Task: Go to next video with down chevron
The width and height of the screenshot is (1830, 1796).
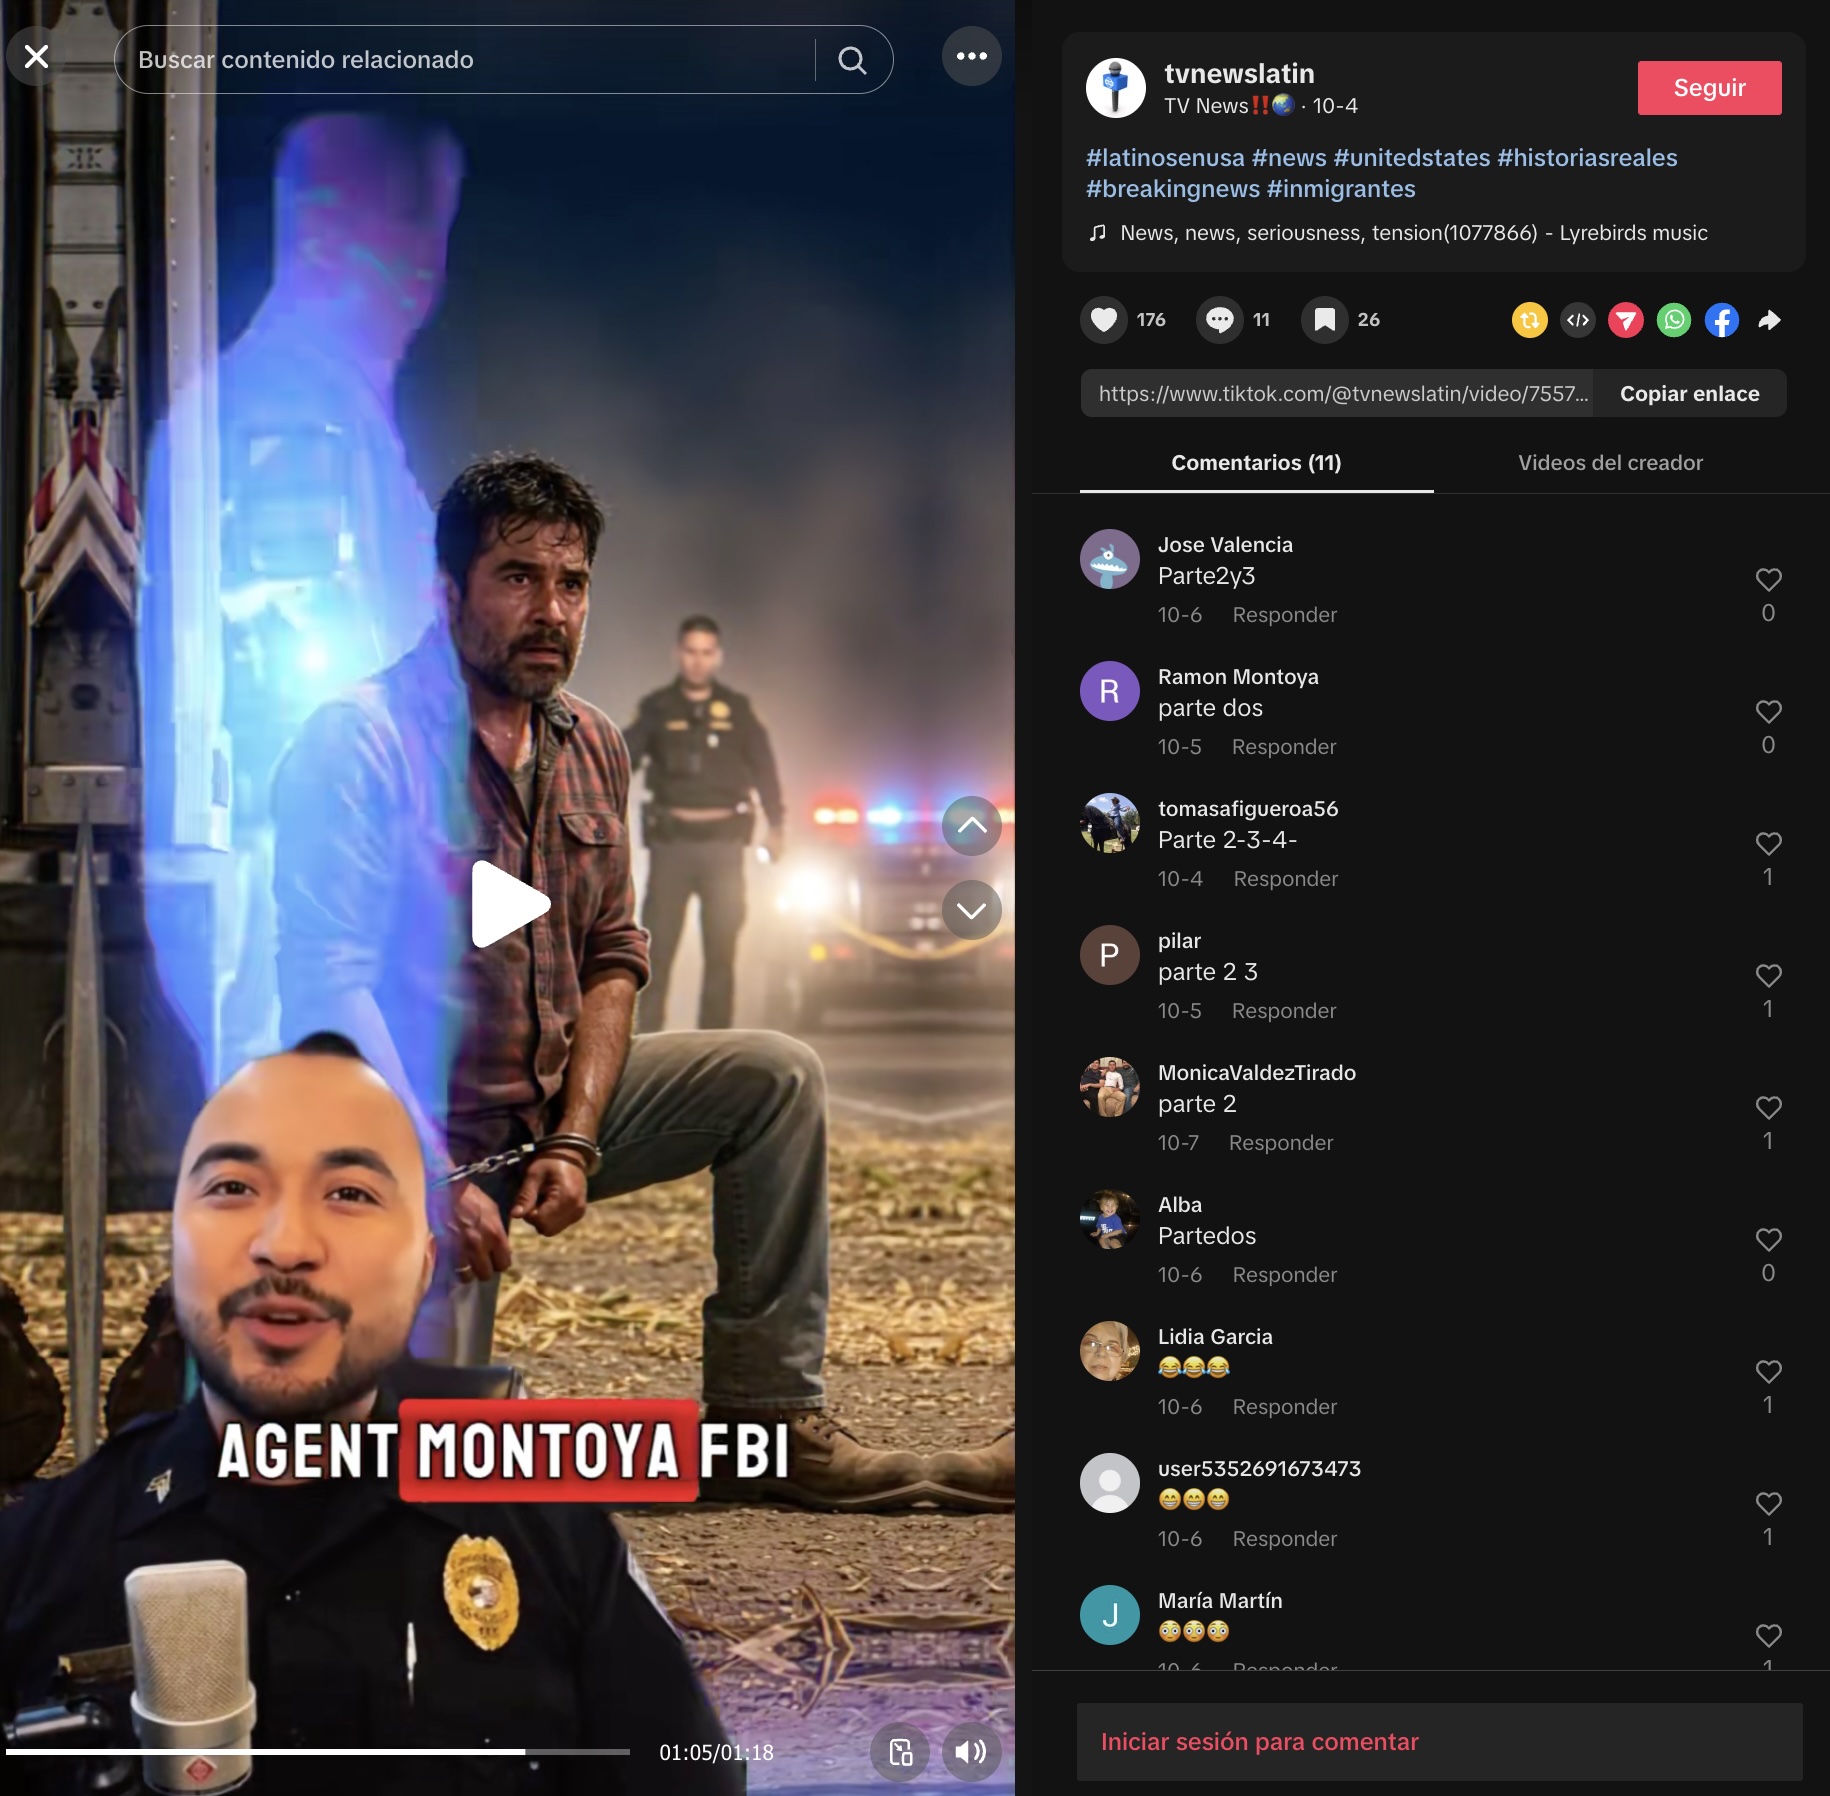Action: point(971,910)
